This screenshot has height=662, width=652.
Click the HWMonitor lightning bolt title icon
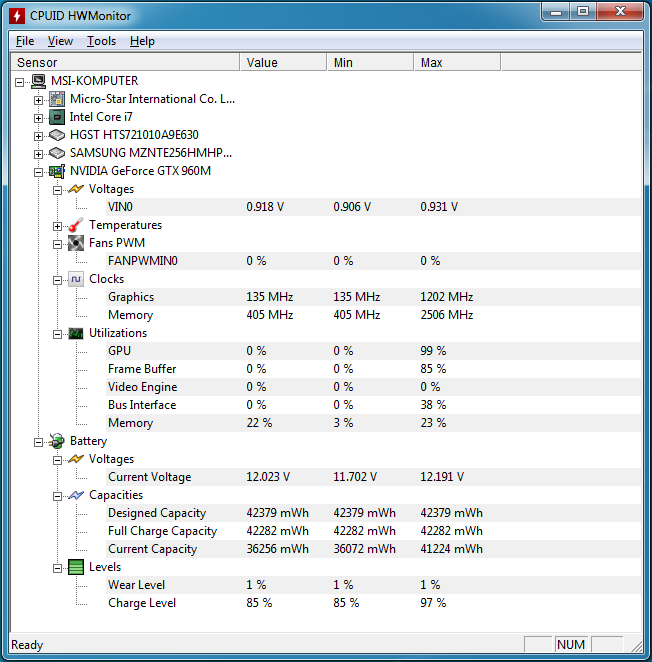(17, 16)
